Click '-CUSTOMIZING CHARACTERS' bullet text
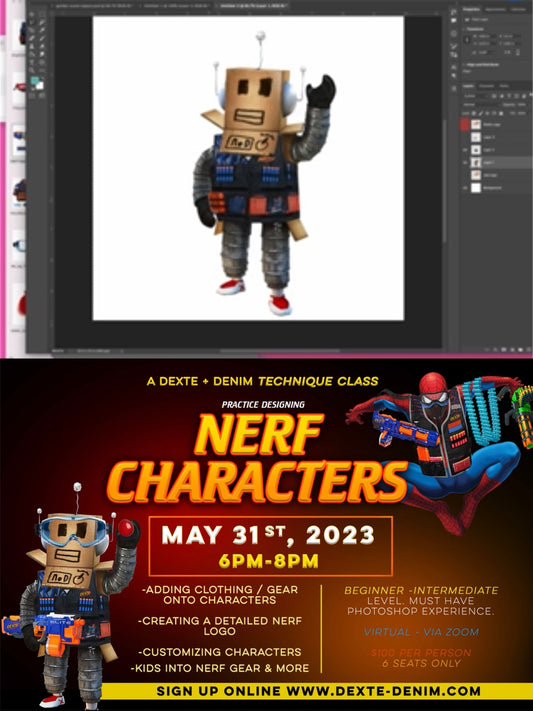 pos(220,652)
